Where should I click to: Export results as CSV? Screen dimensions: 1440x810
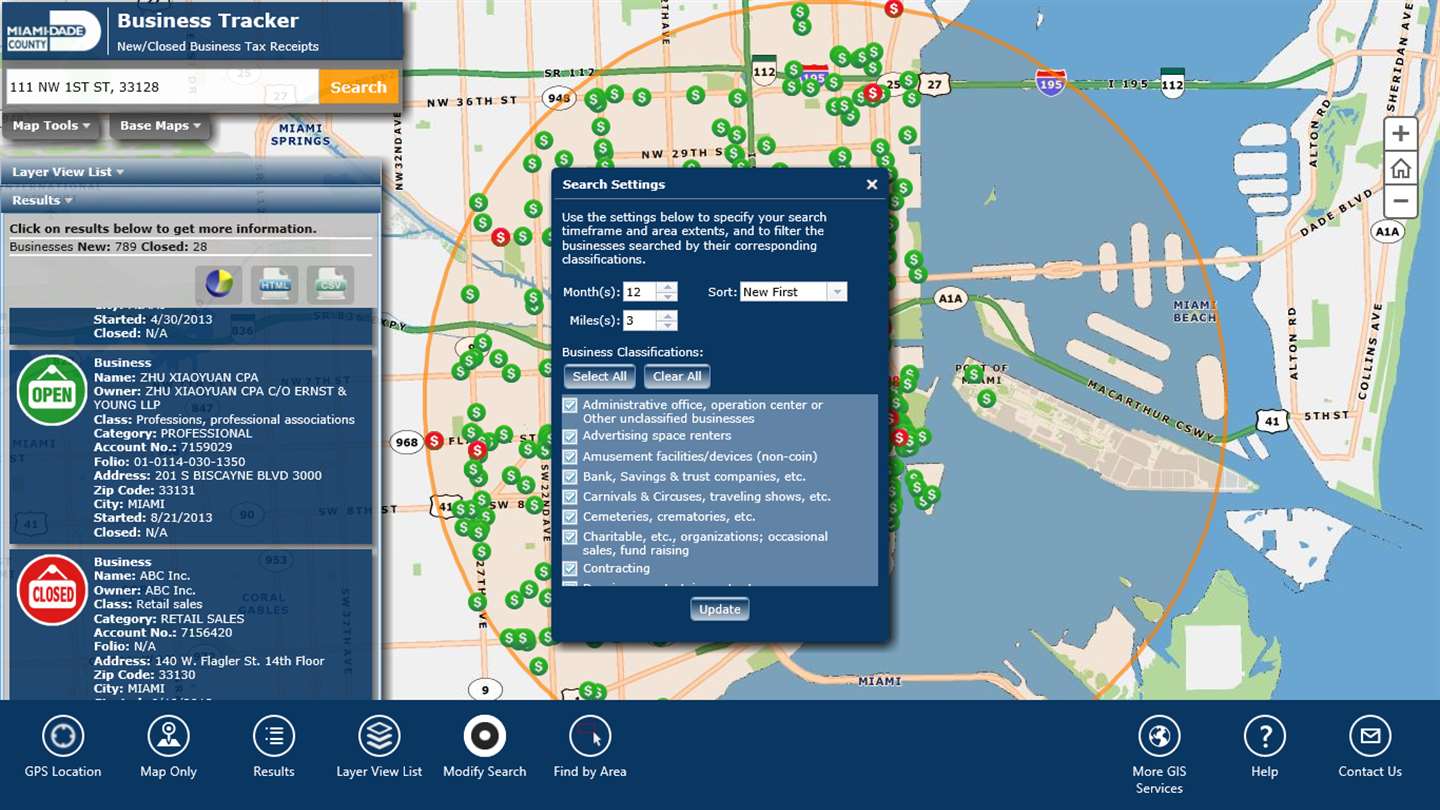click(330, 285)
